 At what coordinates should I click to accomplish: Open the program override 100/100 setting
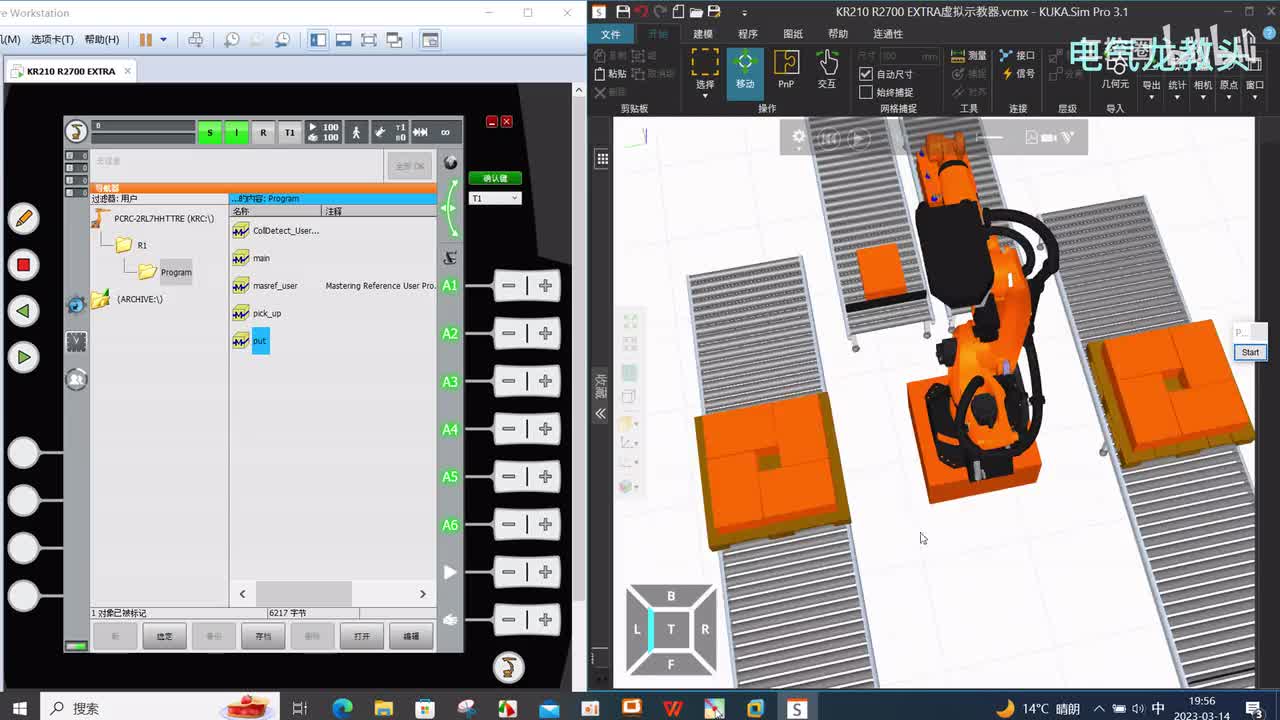coord(323,132)
